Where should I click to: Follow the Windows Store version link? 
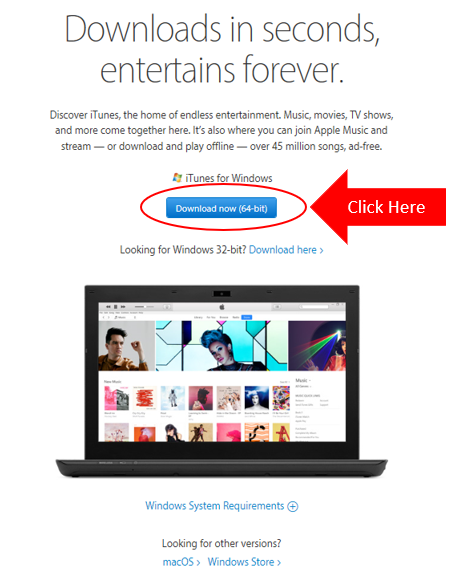[x=244, y=562]
